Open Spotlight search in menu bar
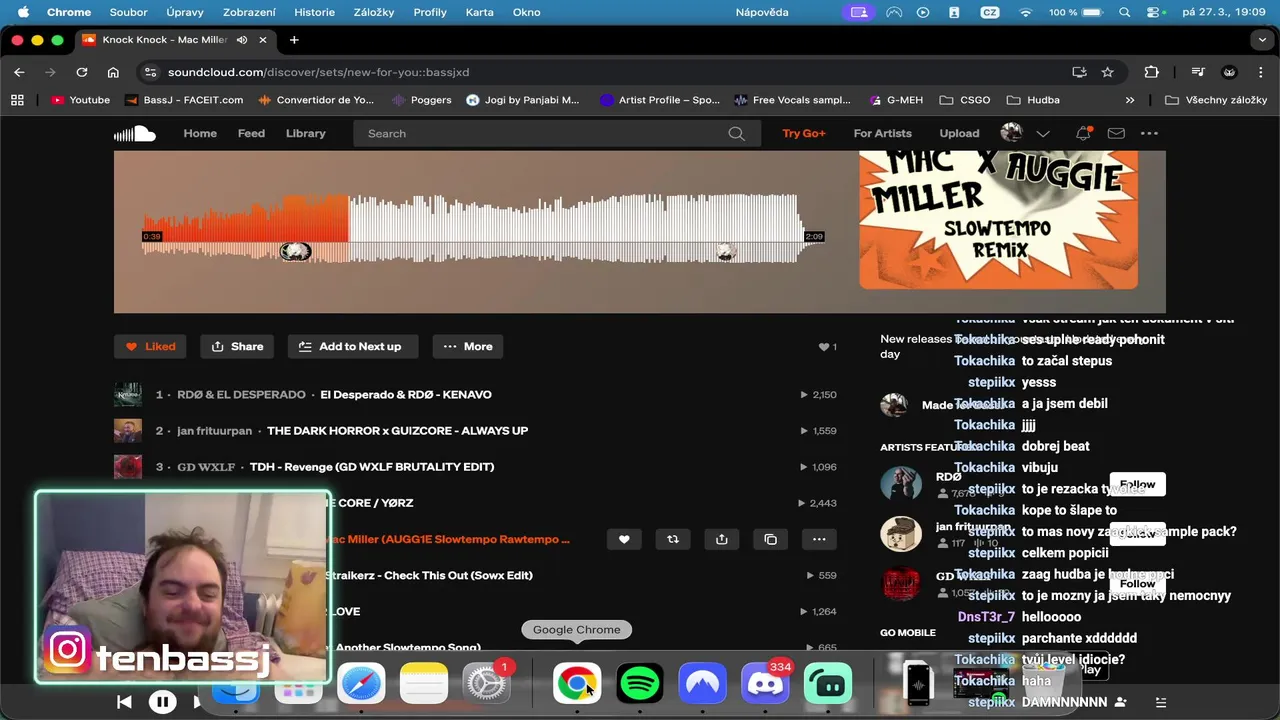This screenshot has width=1280, height=720. [1125, 12]
